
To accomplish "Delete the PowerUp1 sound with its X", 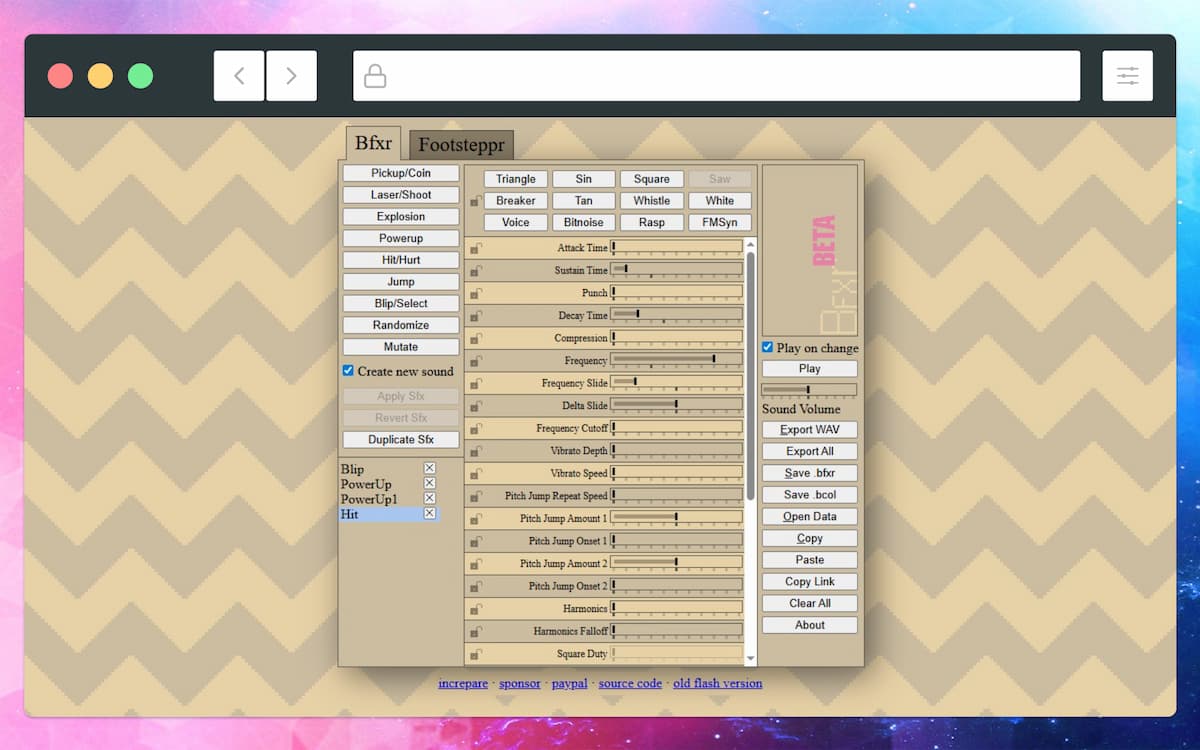I will click(x=429, y=498).
